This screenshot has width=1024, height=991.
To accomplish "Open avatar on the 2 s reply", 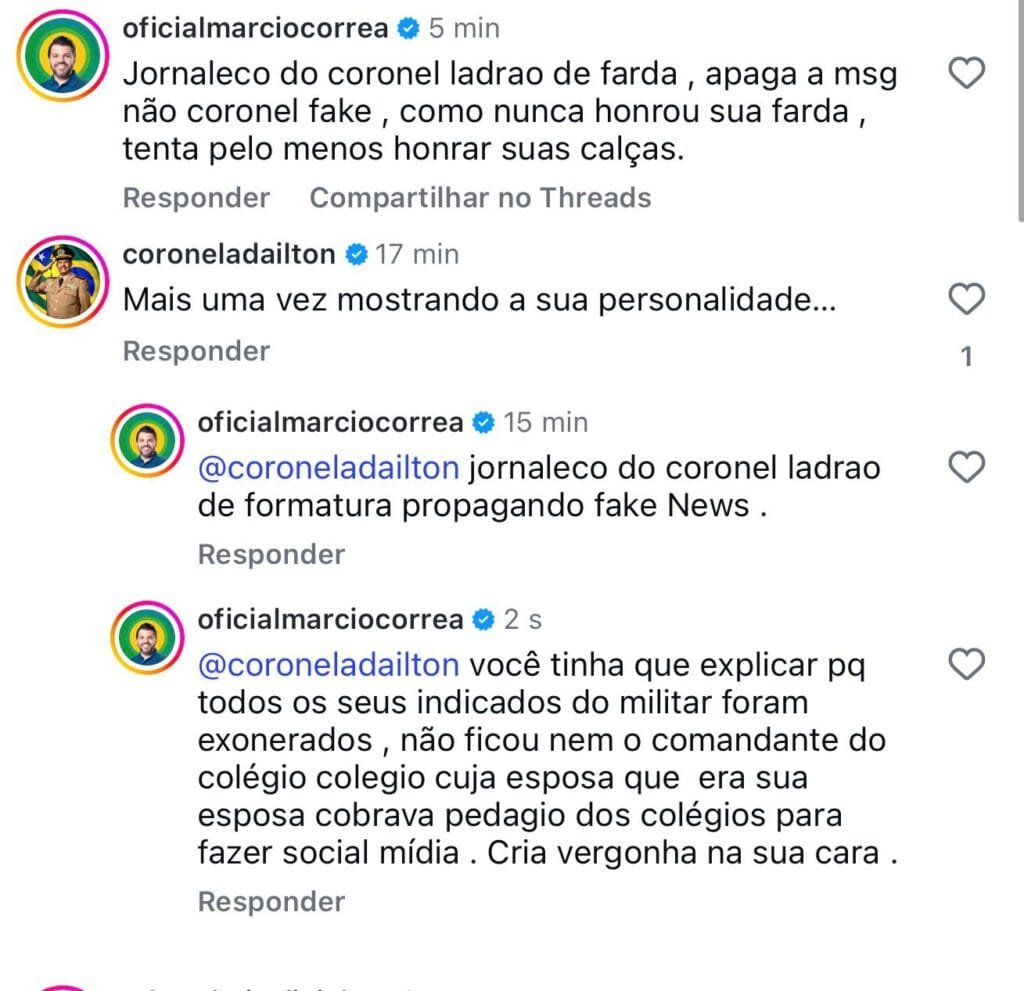I will point(148,636).
